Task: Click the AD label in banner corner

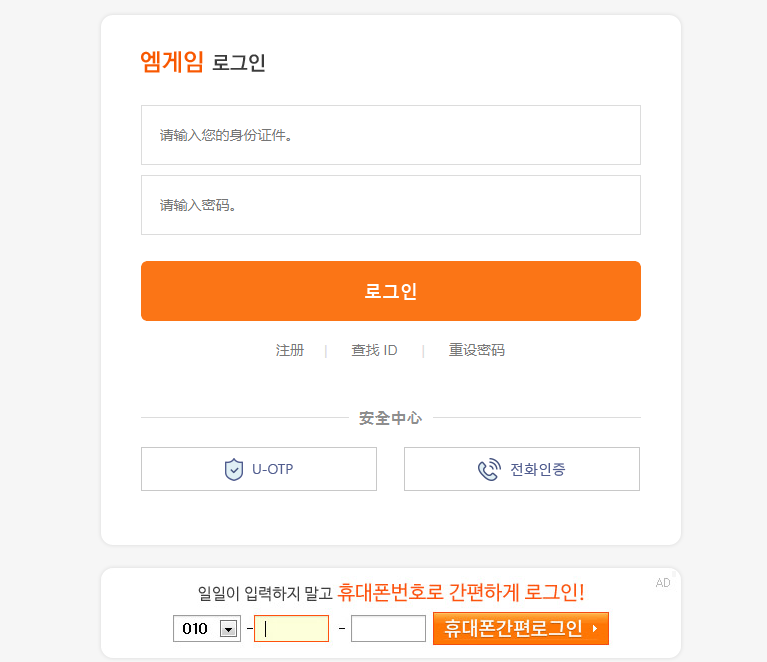Action: click(663, 583)
